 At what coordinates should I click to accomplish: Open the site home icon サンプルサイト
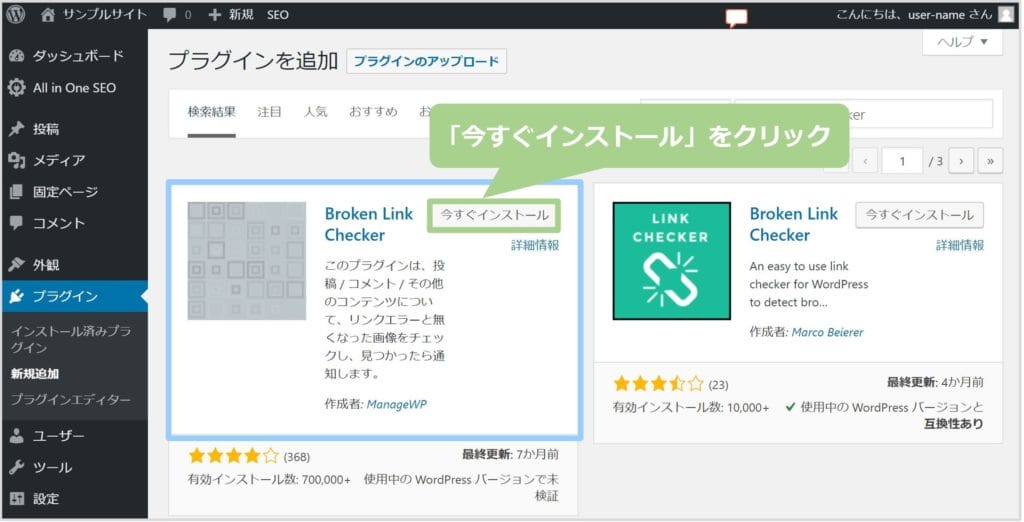tap(49, 15)
